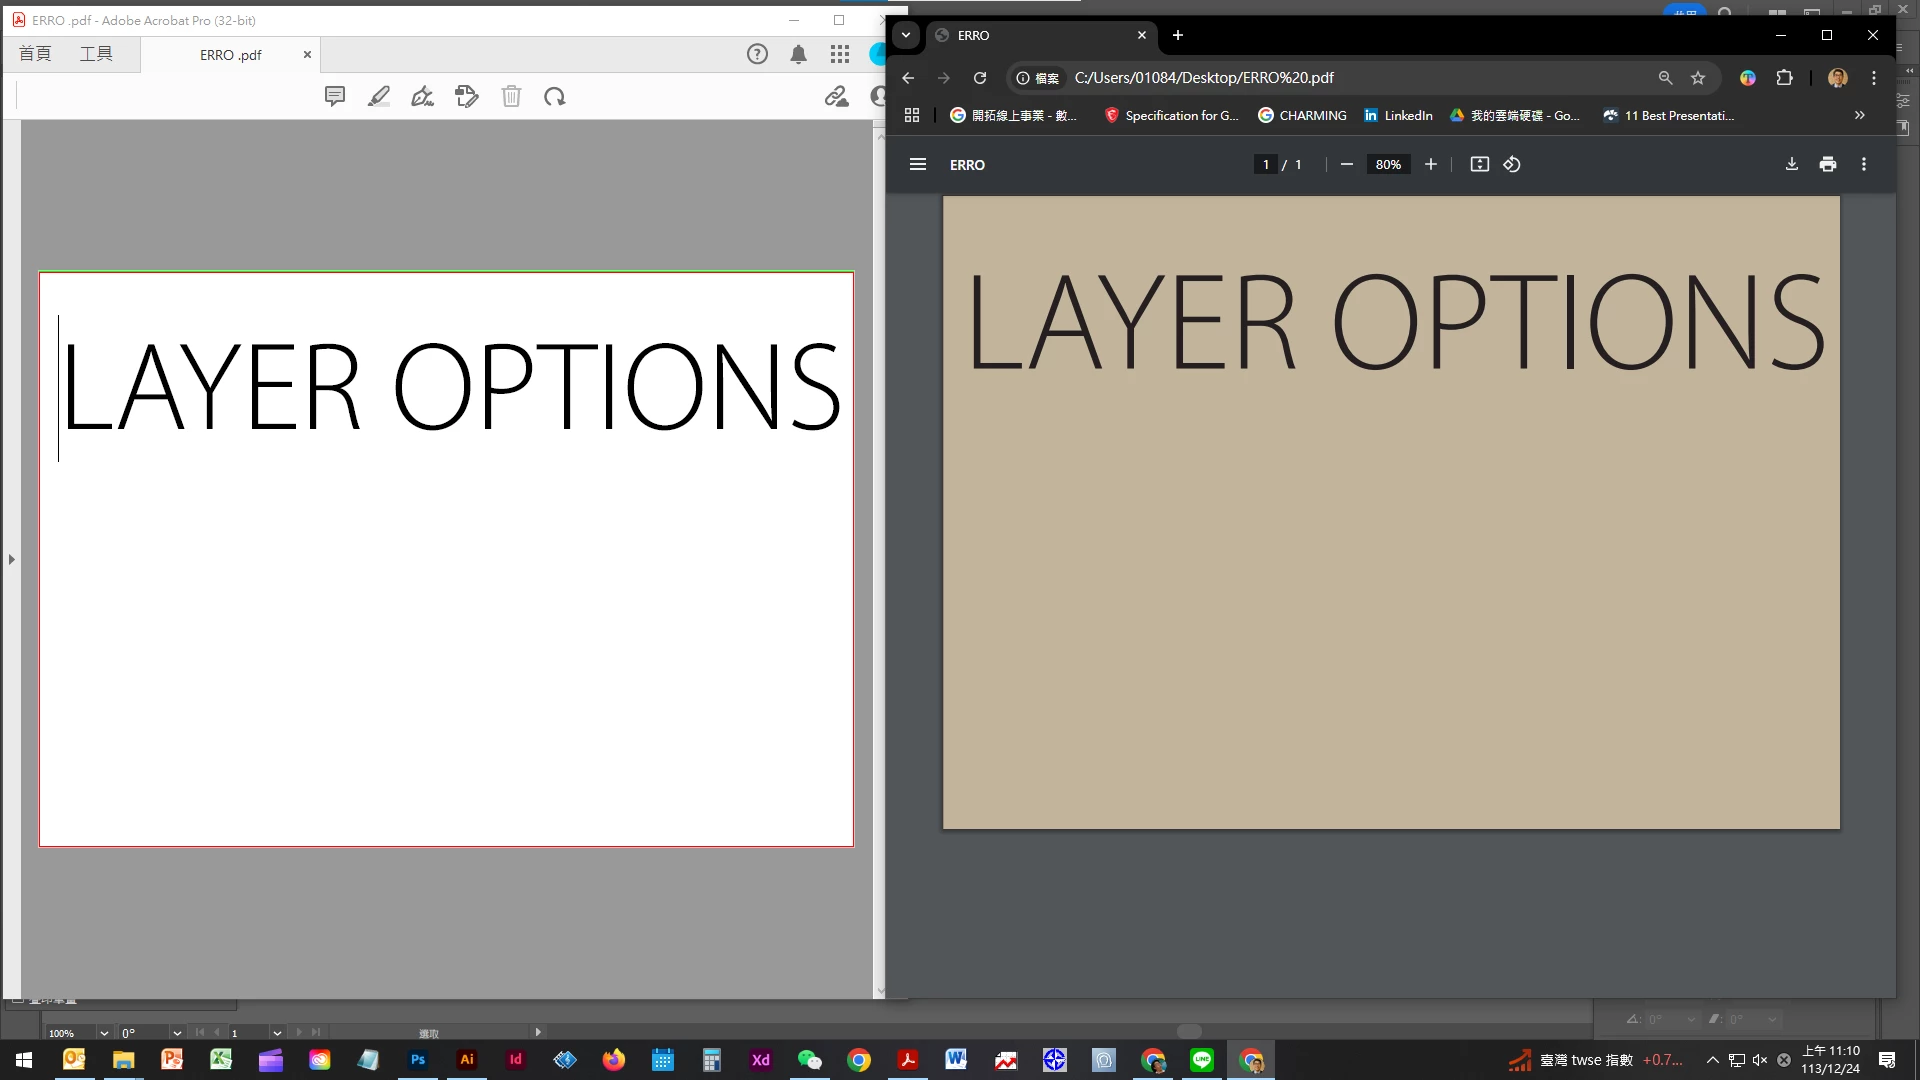Image resolution: width=1920 pixels, height=1080 pixels.
Task: Open the 100% zoom dropdown in status bar
Action: click(104, 1032)
